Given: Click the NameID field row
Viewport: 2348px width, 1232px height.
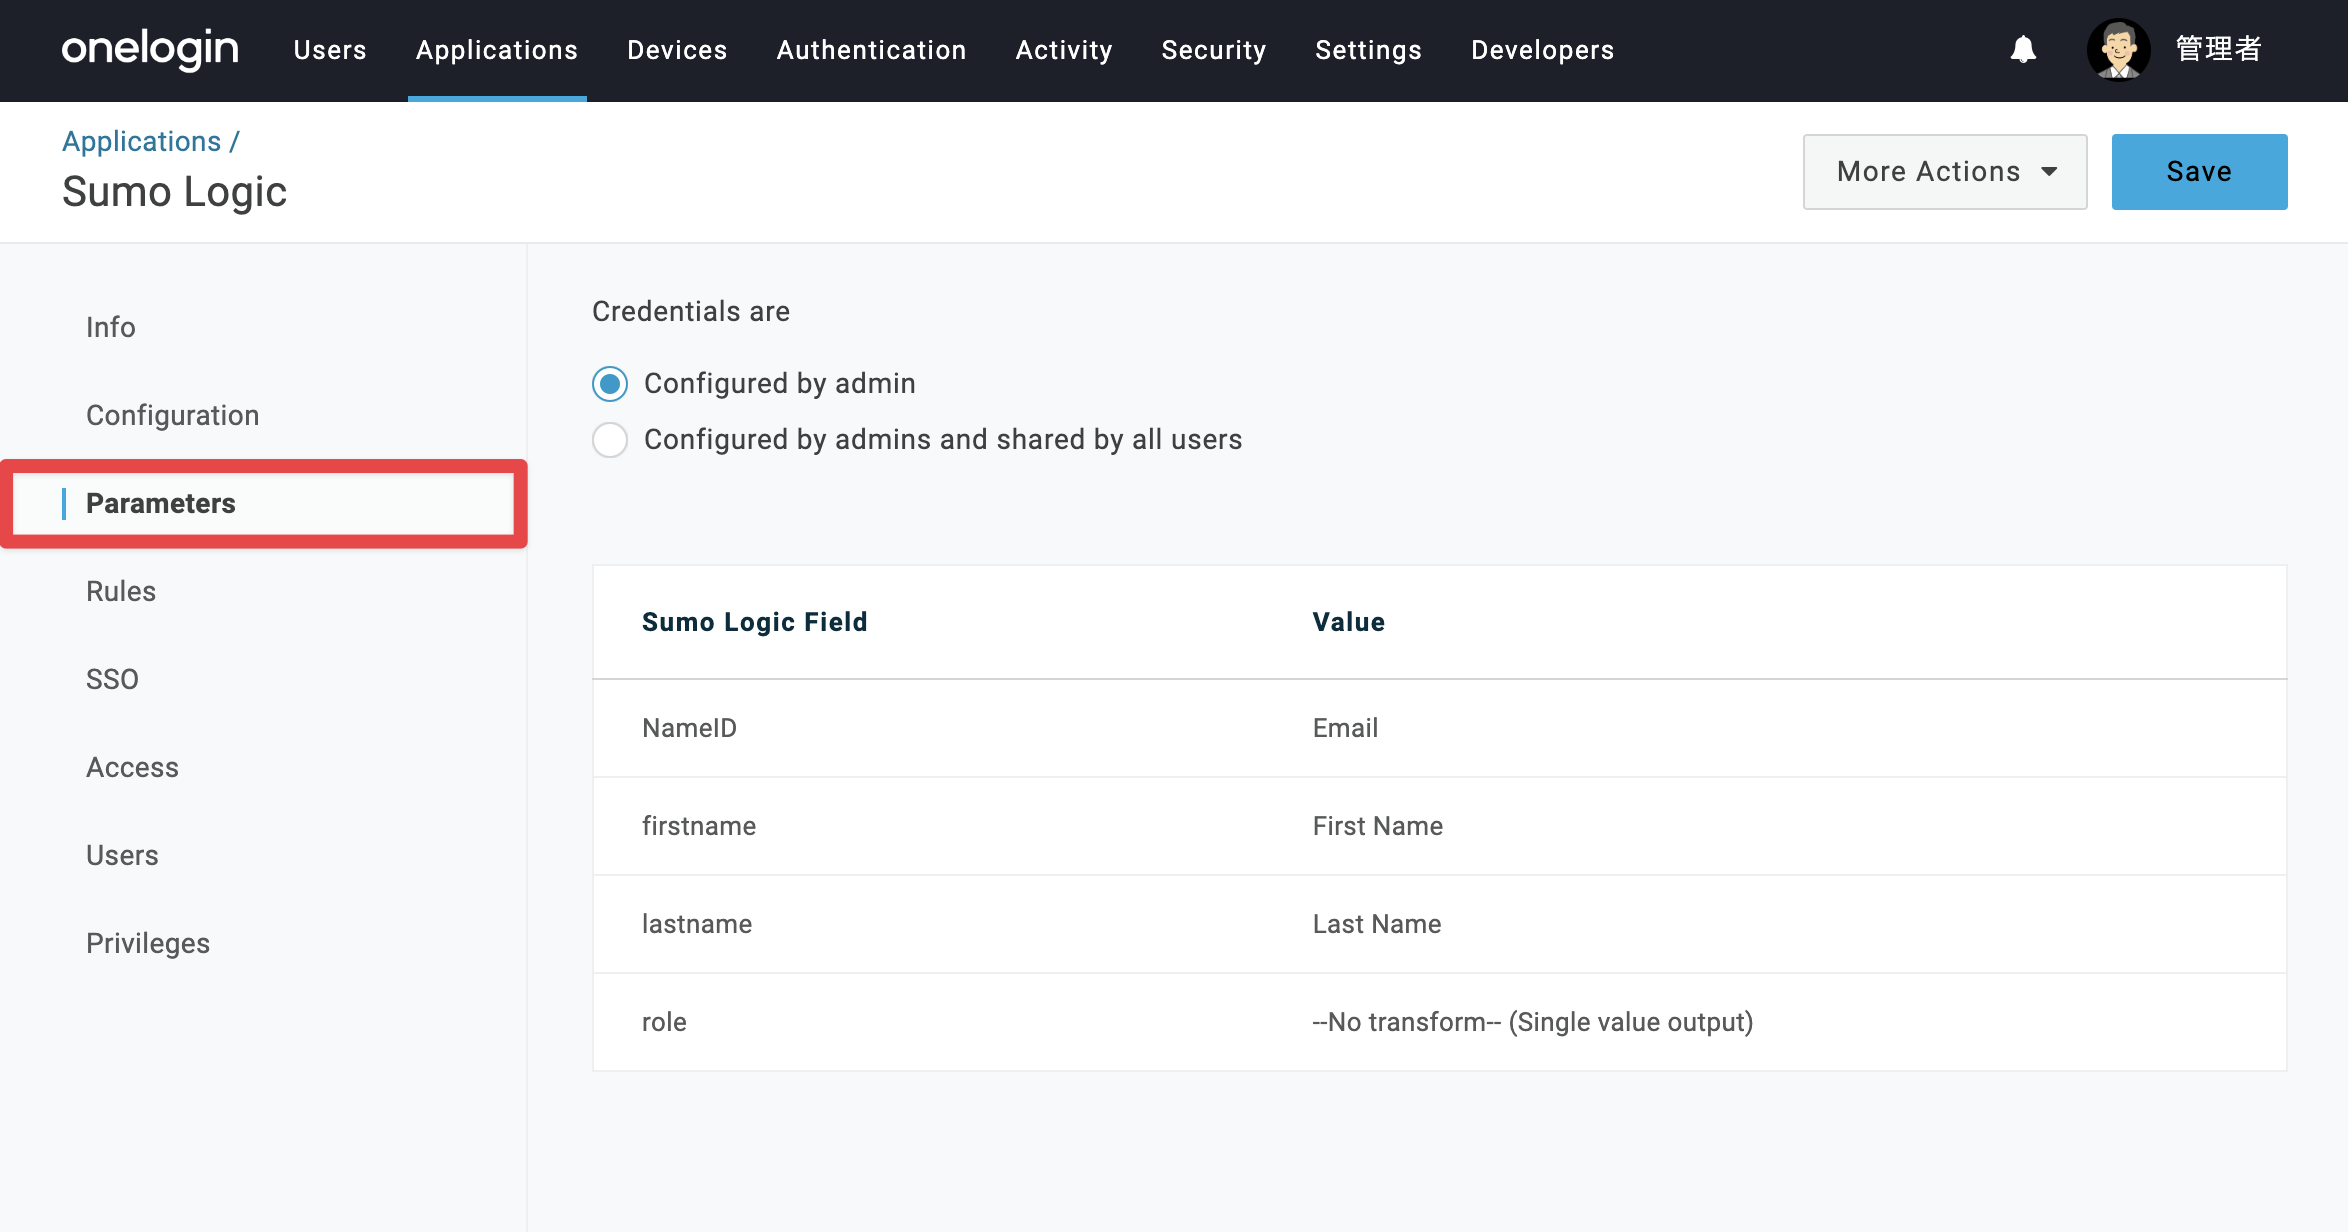Looking at the screenshot, I should tap(1440, 728).
